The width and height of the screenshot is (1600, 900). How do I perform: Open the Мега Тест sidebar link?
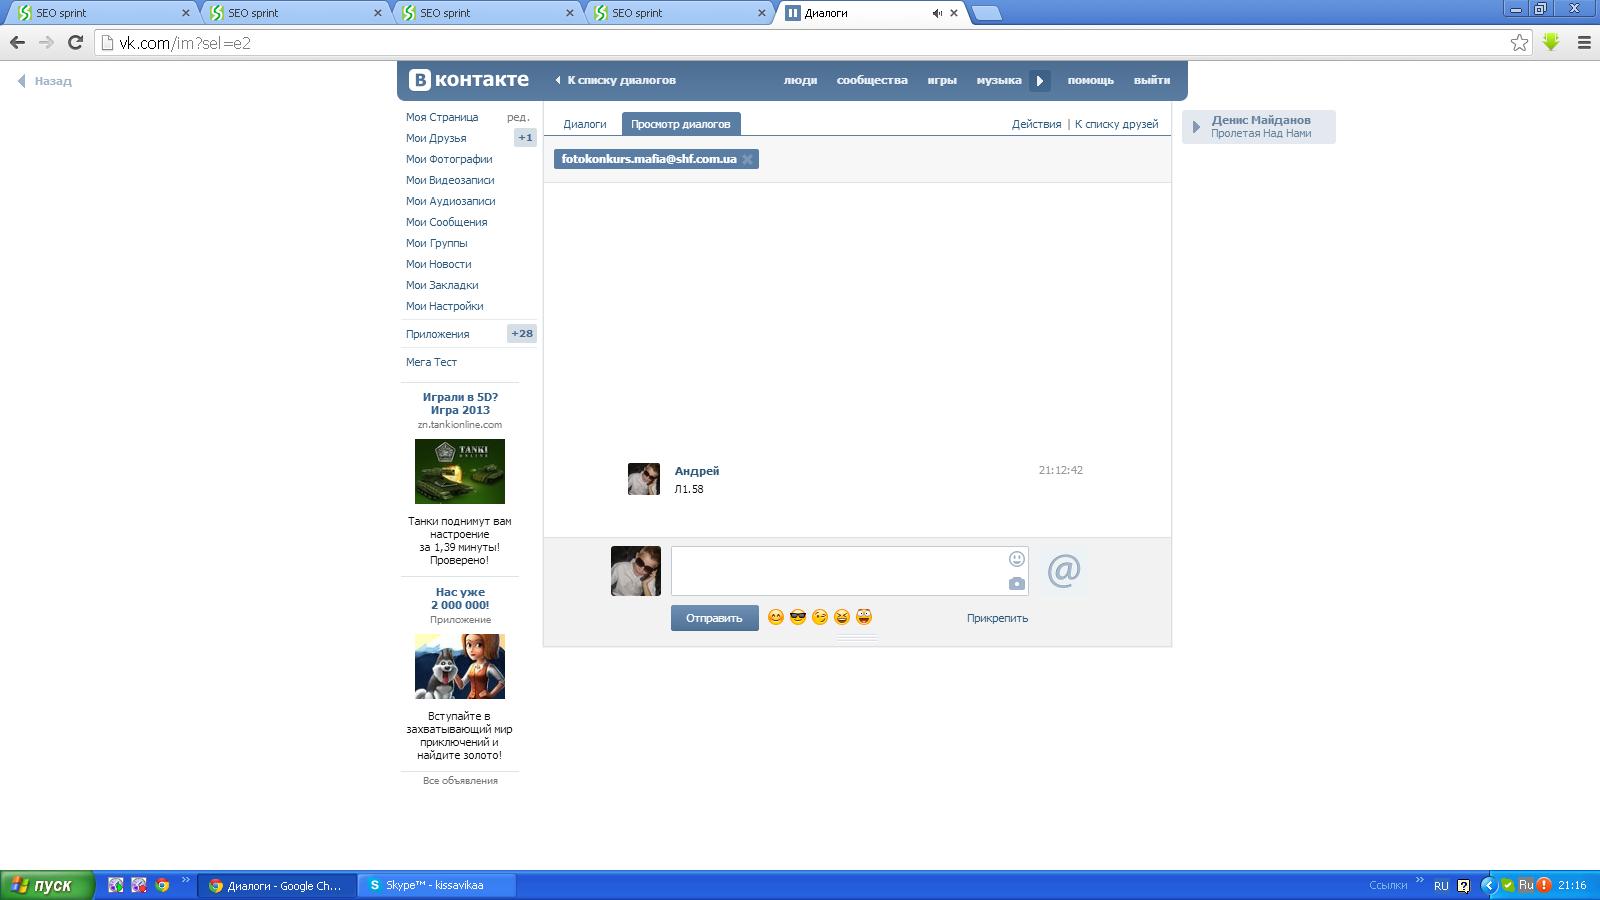(431, 362)
